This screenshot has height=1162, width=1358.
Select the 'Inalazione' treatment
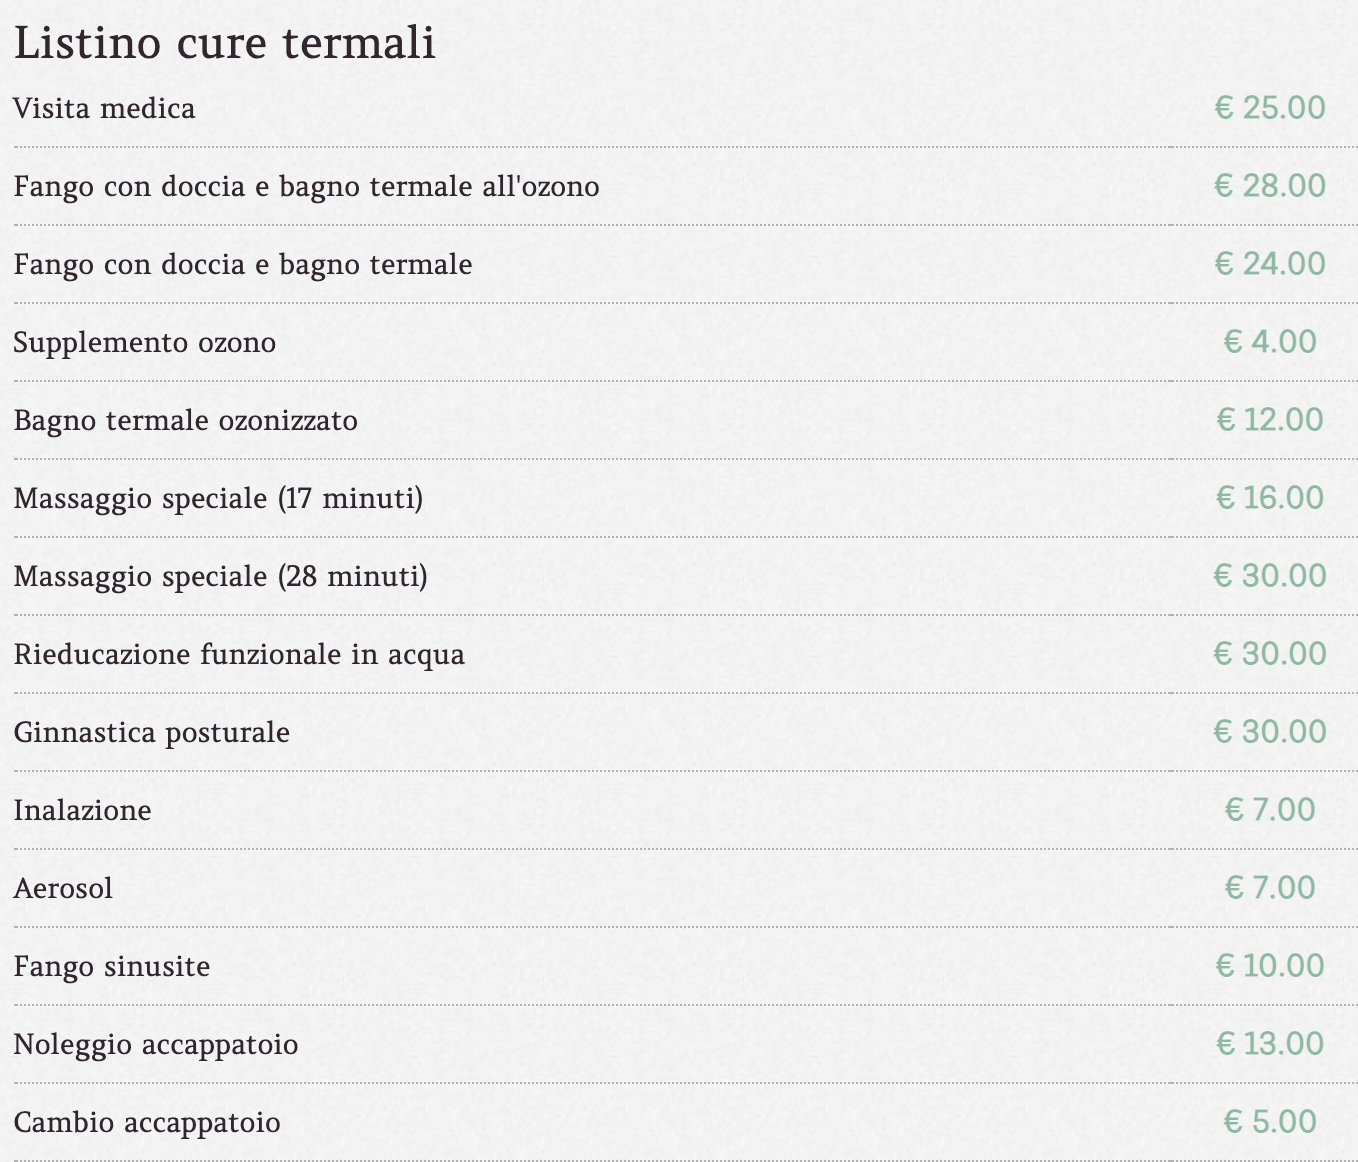pos(82,810)
